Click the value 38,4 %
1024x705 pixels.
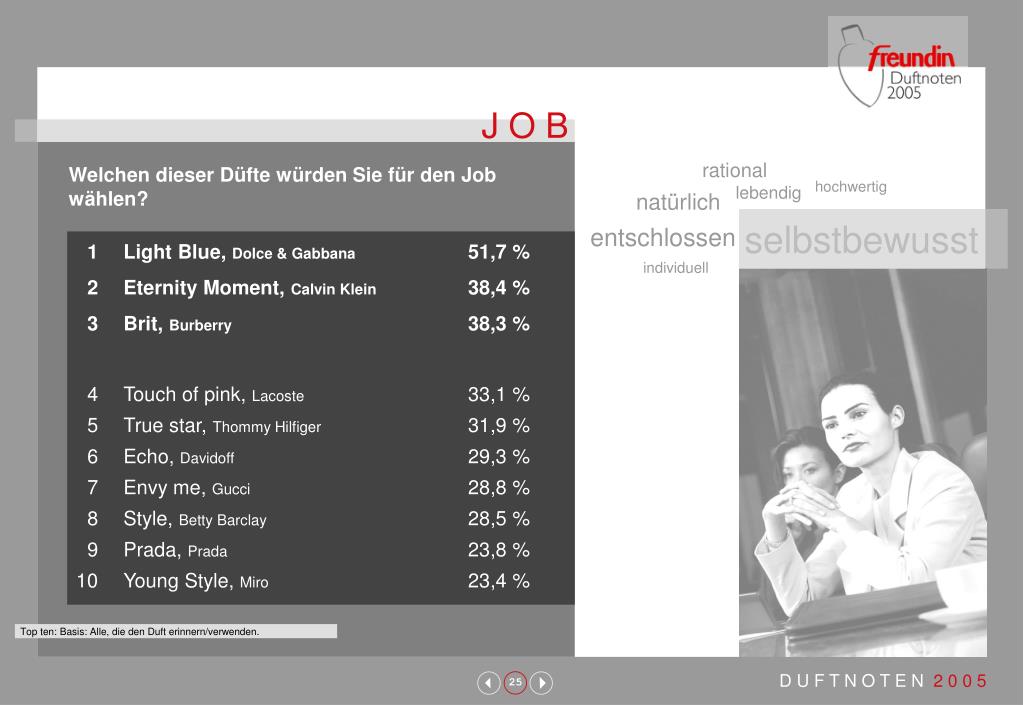498,288
